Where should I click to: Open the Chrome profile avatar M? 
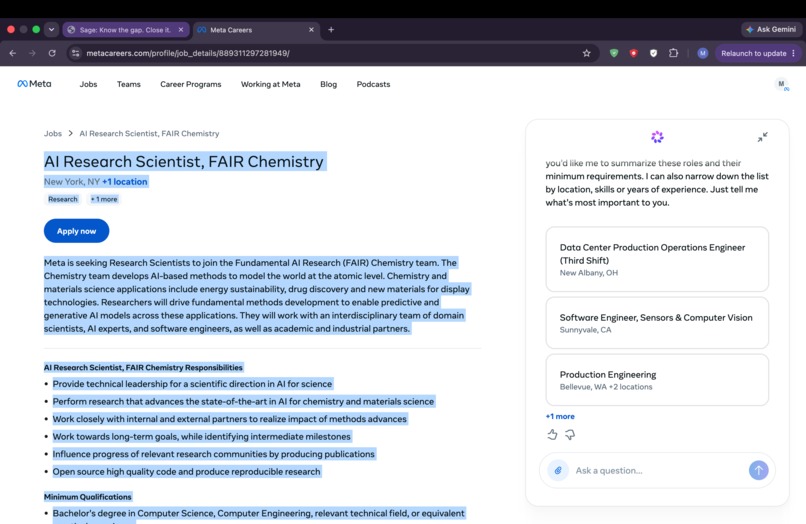[x=703, y=53]
